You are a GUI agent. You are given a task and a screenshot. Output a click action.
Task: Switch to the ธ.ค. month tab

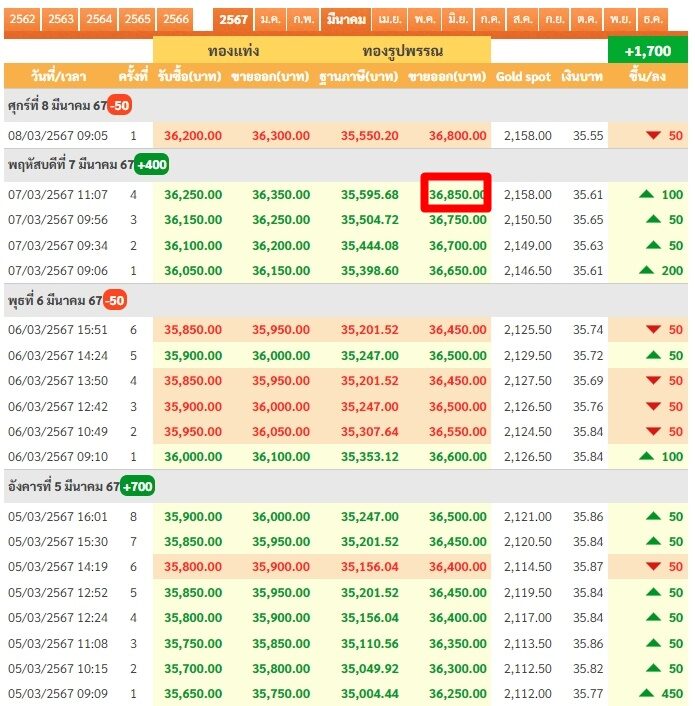click(x=653, y=20)
